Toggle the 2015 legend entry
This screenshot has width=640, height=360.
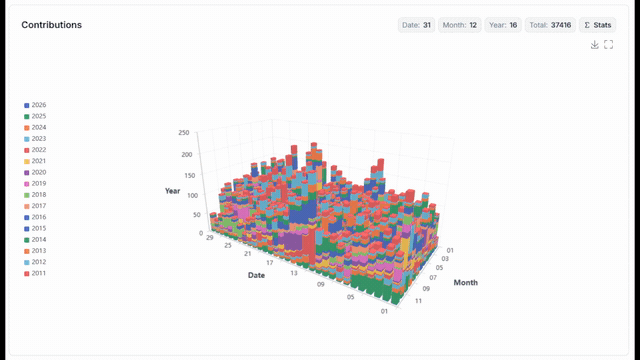pyautogui.click(x=35, y=229)
